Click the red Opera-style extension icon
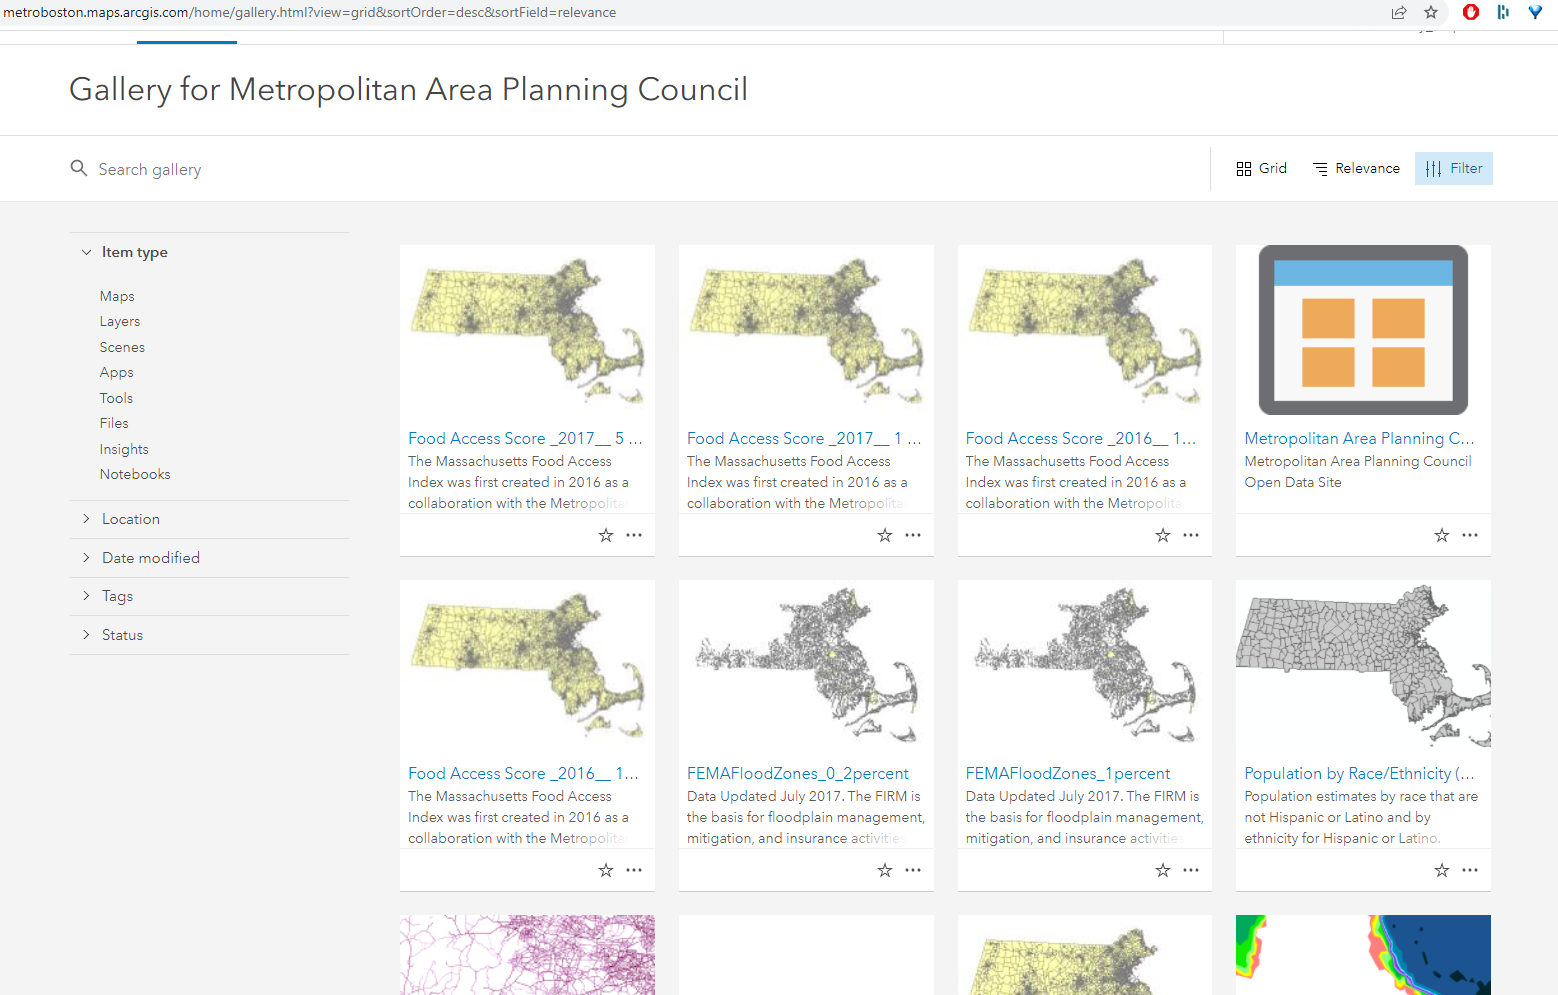The width and height of the screenshot is (1558, 995). pyautogui.click(x=1471, y=12)
